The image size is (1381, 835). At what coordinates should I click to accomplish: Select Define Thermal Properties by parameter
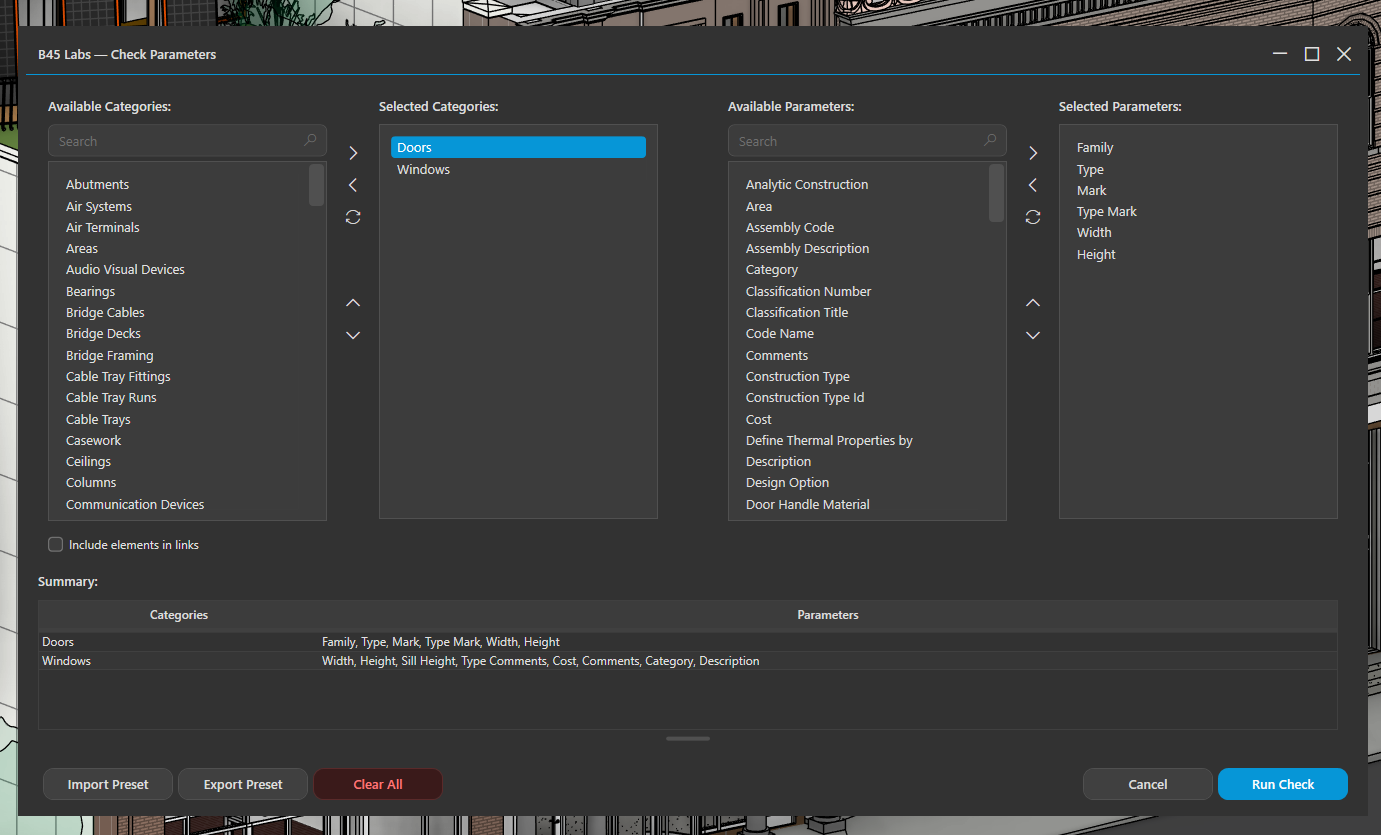coord(829,440)
